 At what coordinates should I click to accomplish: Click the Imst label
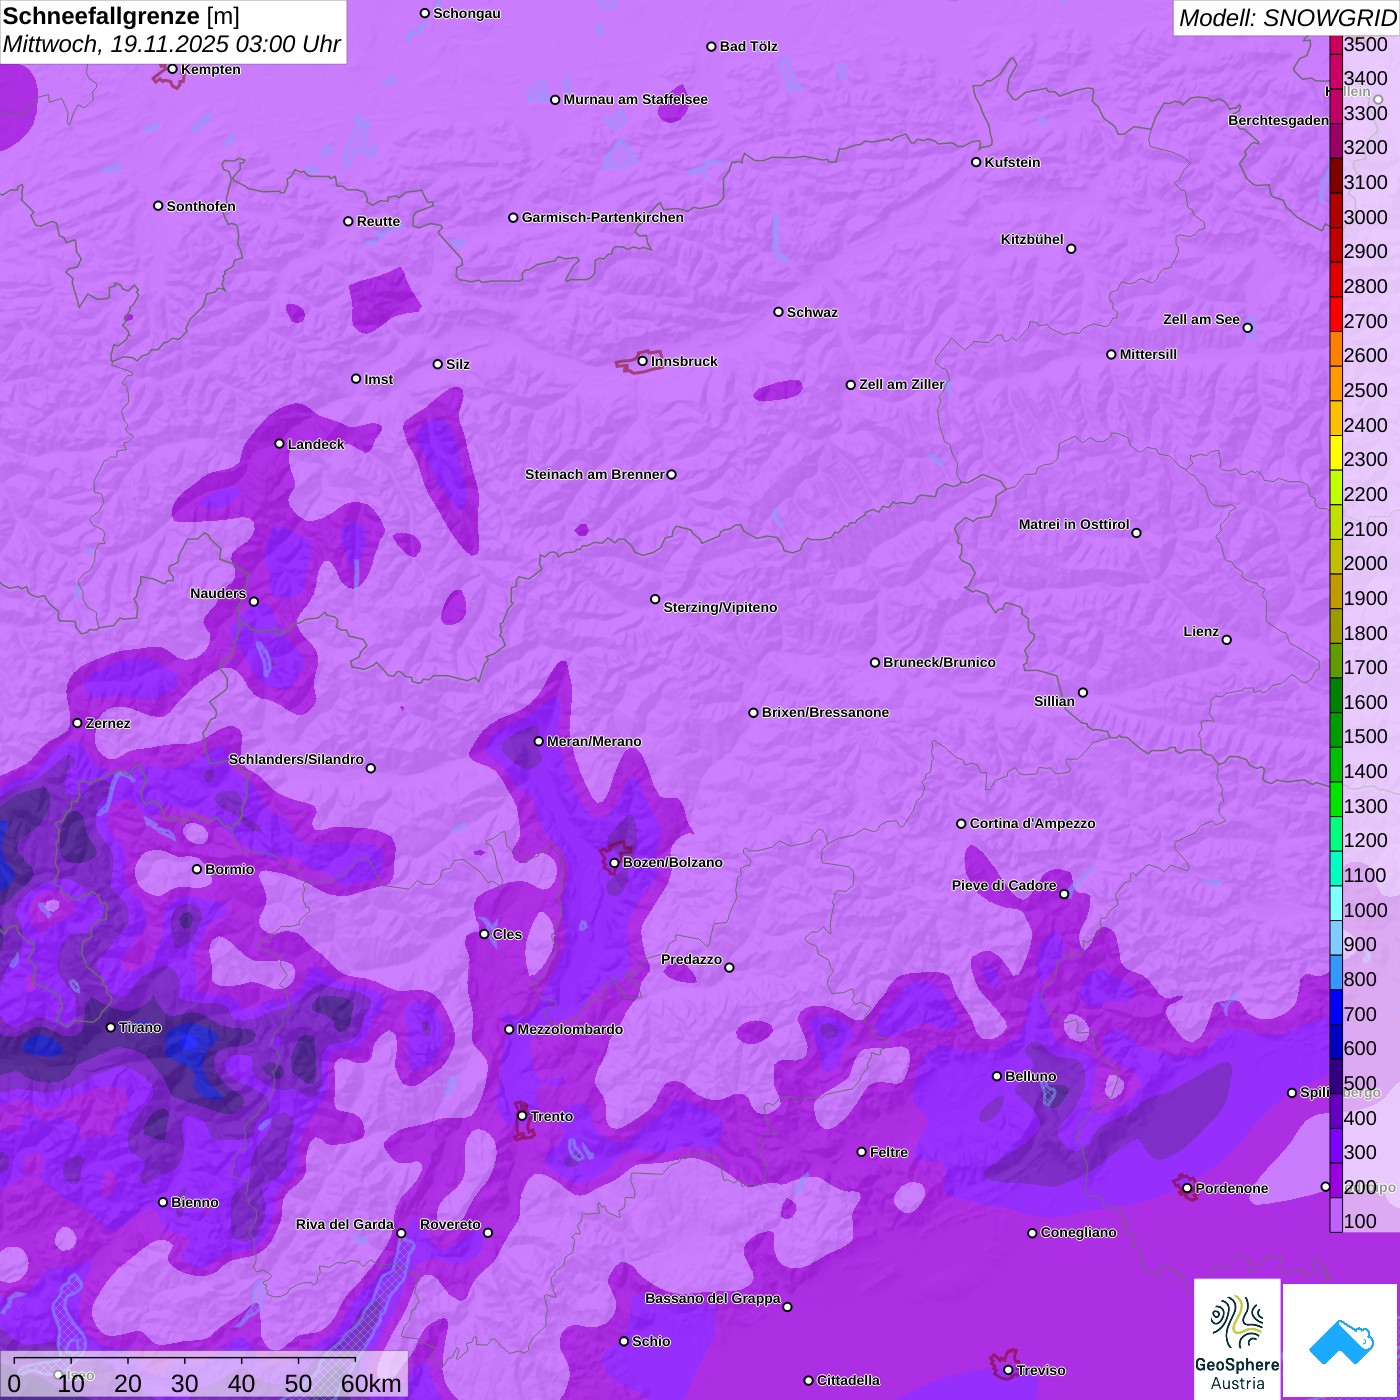[378, 379]
